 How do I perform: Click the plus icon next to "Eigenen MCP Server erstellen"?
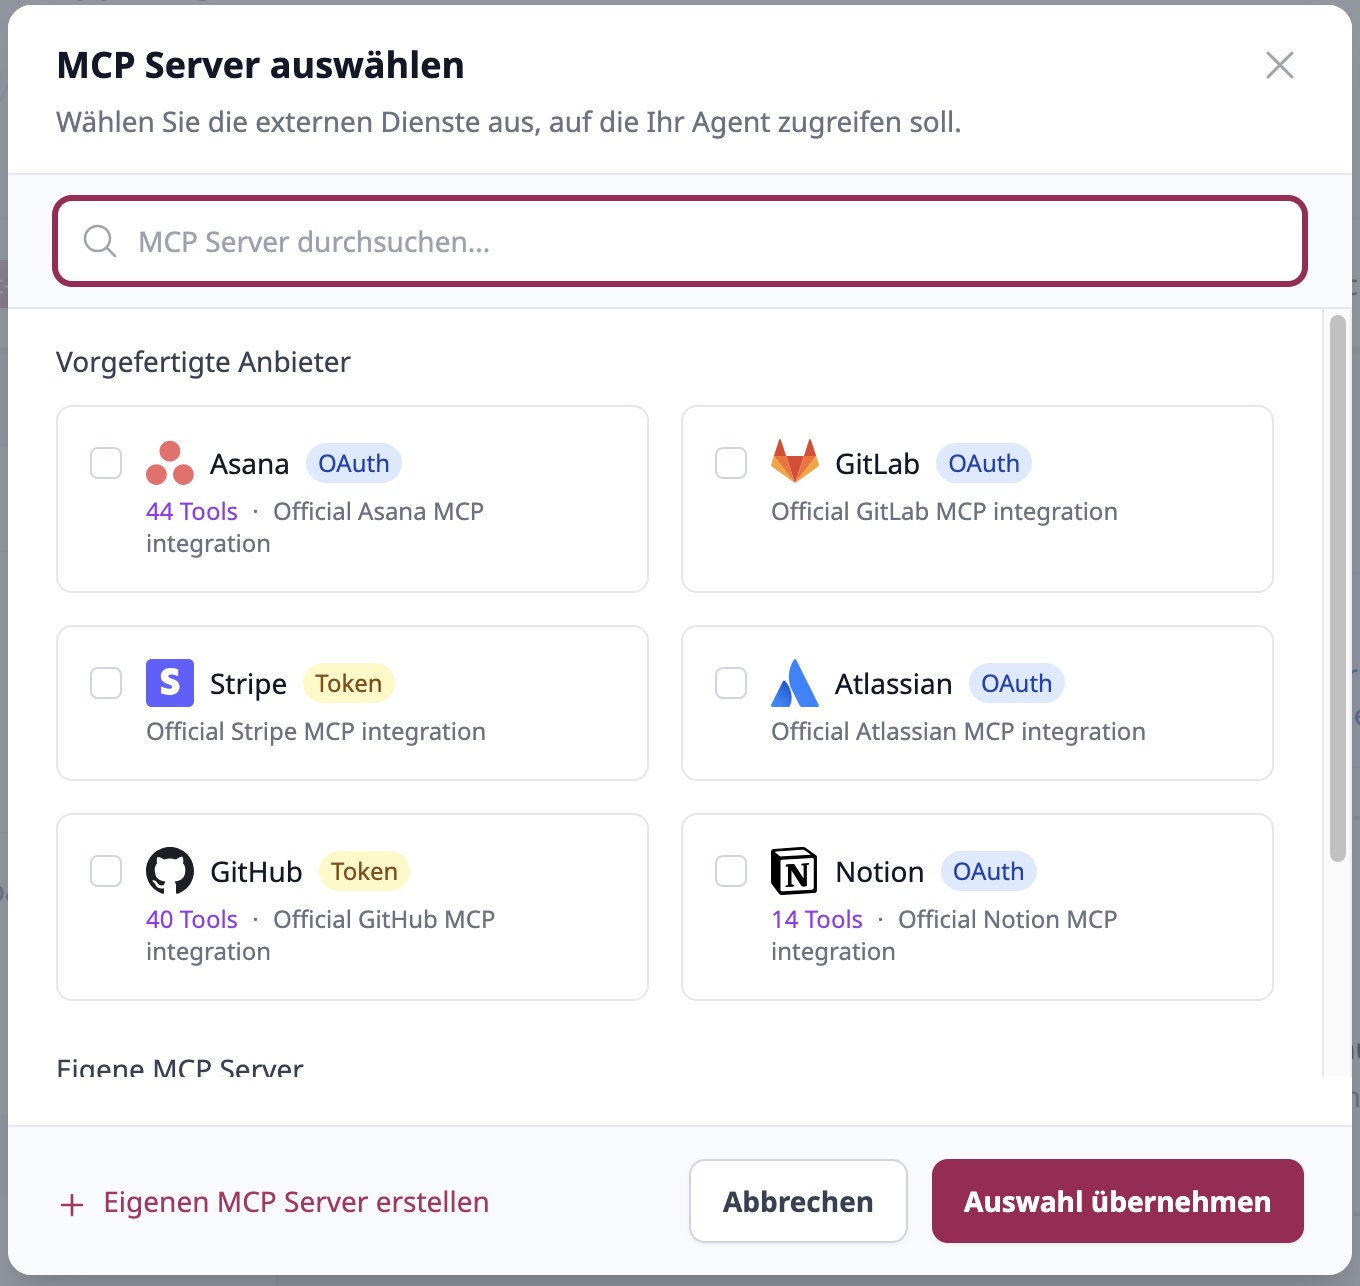pos(72,1203)
